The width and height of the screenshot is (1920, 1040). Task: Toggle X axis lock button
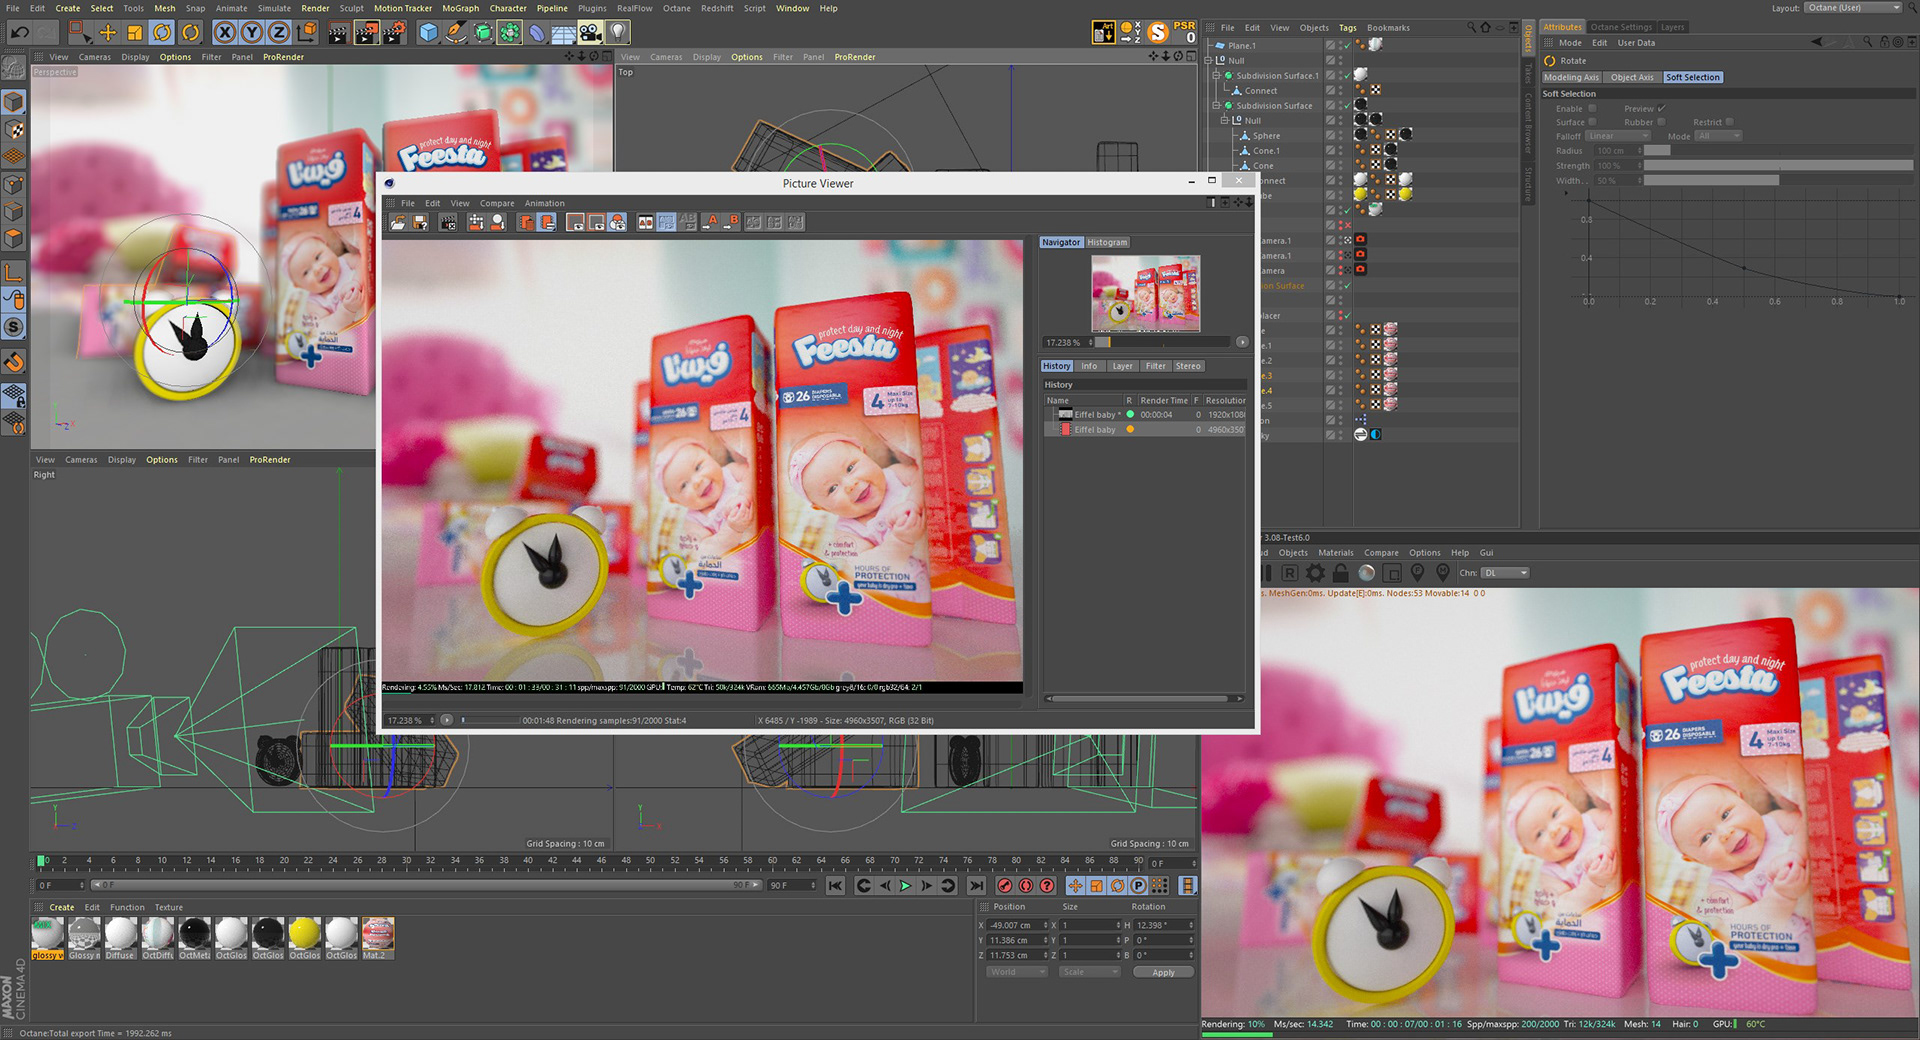[226, 33]
